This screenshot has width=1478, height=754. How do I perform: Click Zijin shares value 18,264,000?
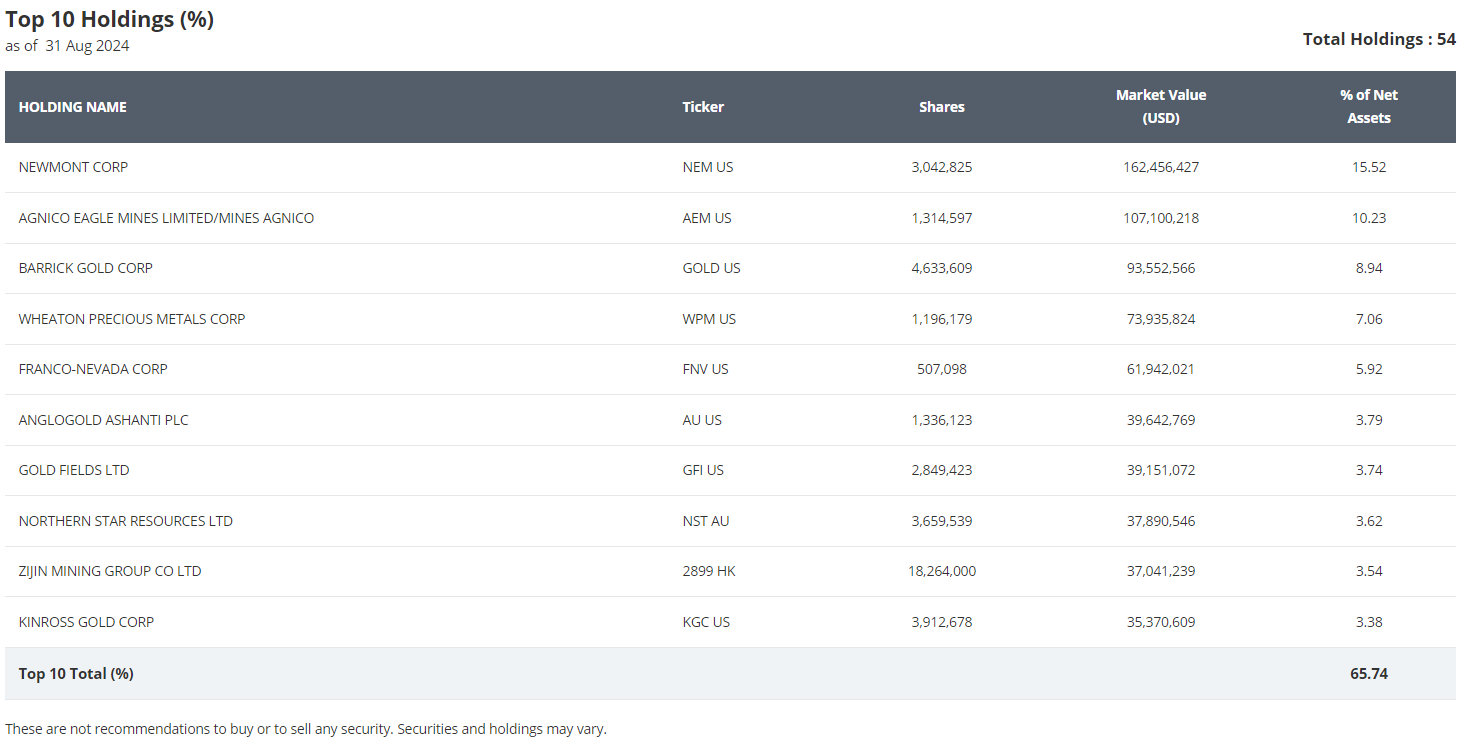pos(942,571)
